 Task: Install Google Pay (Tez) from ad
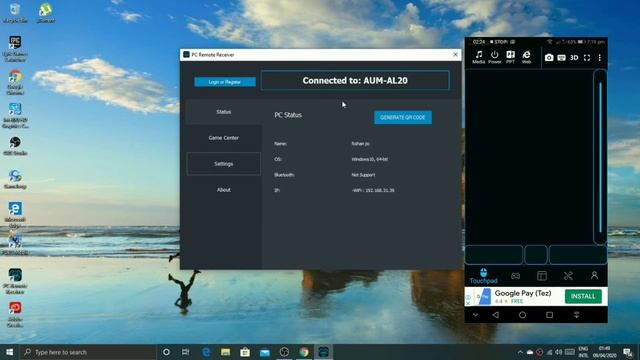(x=583, y=296)
